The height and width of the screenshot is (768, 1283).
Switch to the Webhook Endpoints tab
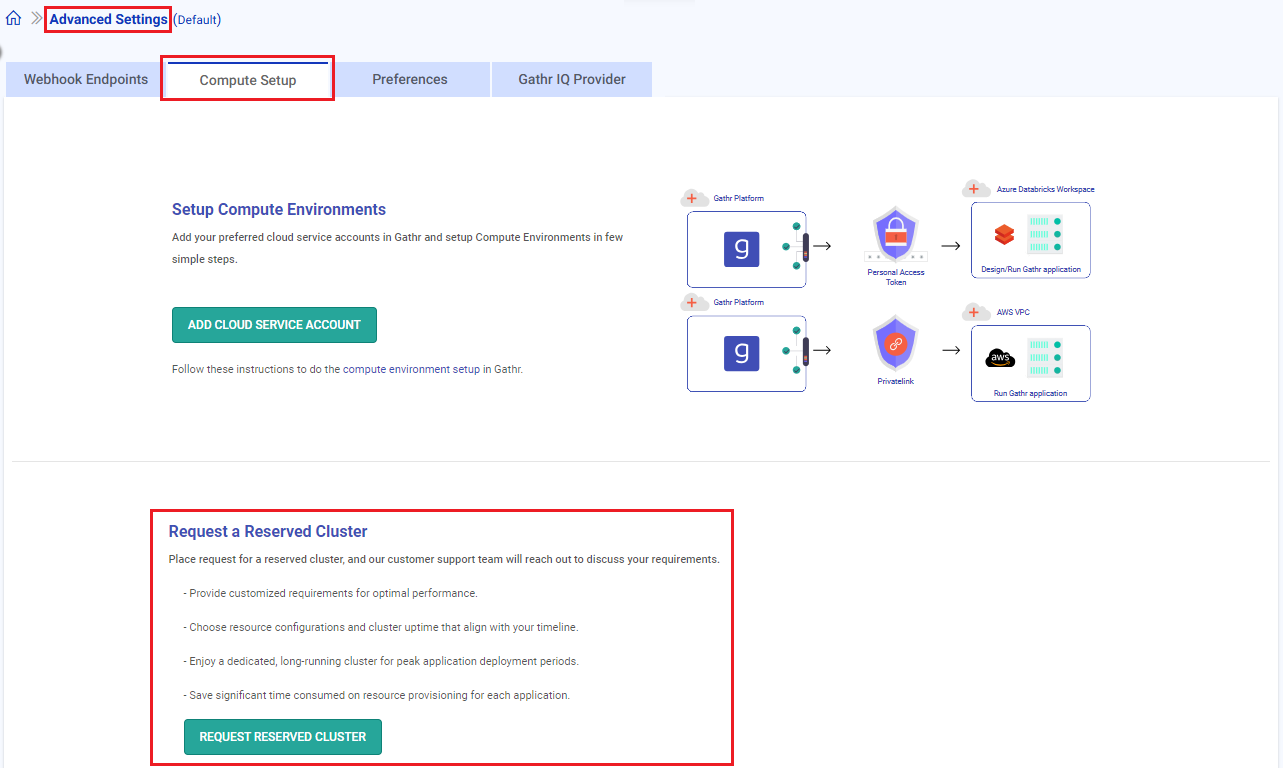[x=86, y=79]
